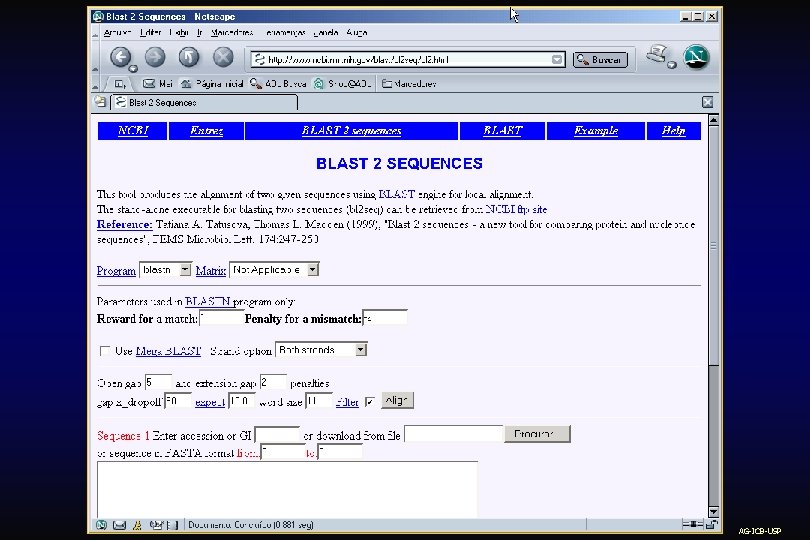Click the page scrollbar up arrow
The height and width of the screenshot is (540, 810).
[x=713, y=120]
